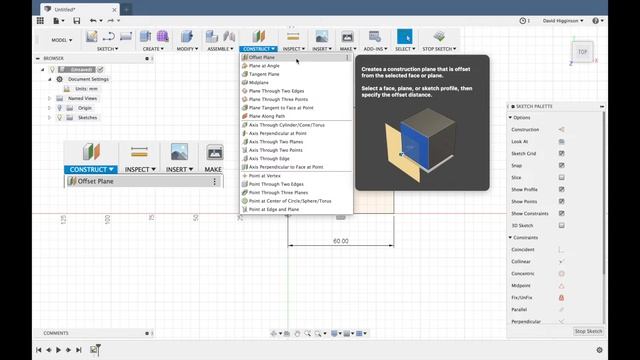640x360 pixels.
Task: Expand the Named Views tree node
Action: [x=49, y=98]
